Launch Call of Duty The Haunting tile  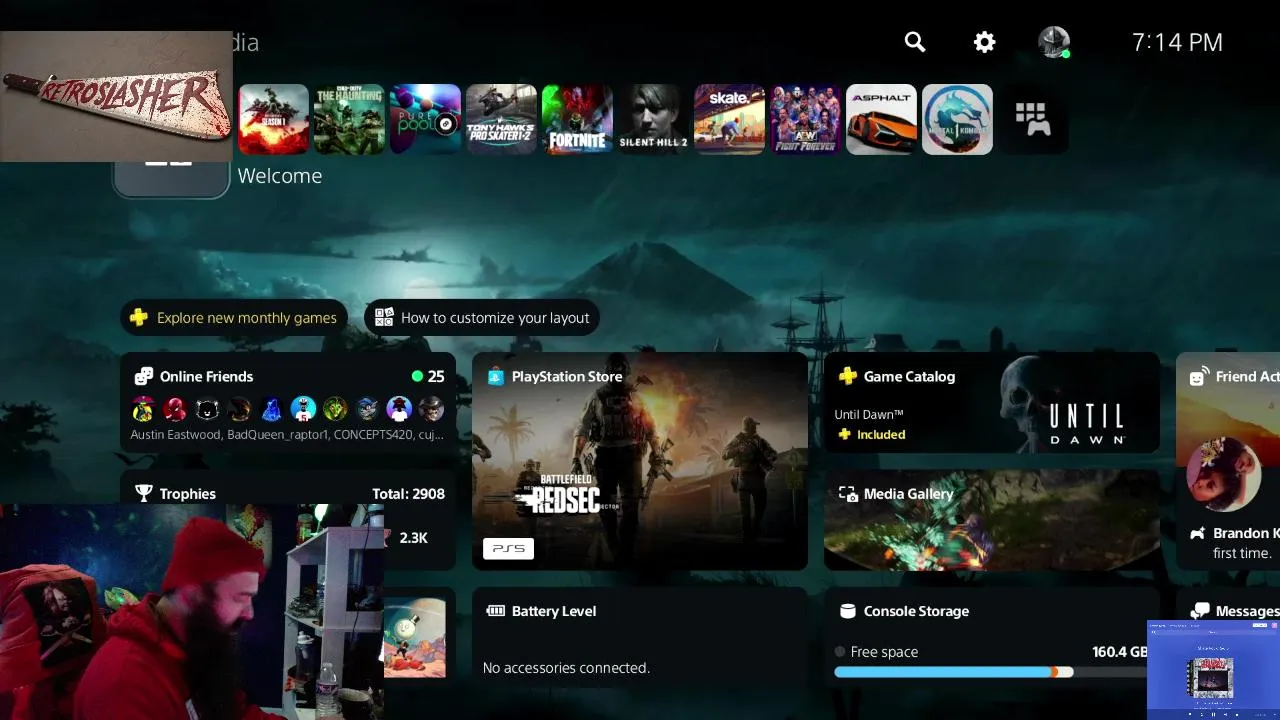pos(349,119)
